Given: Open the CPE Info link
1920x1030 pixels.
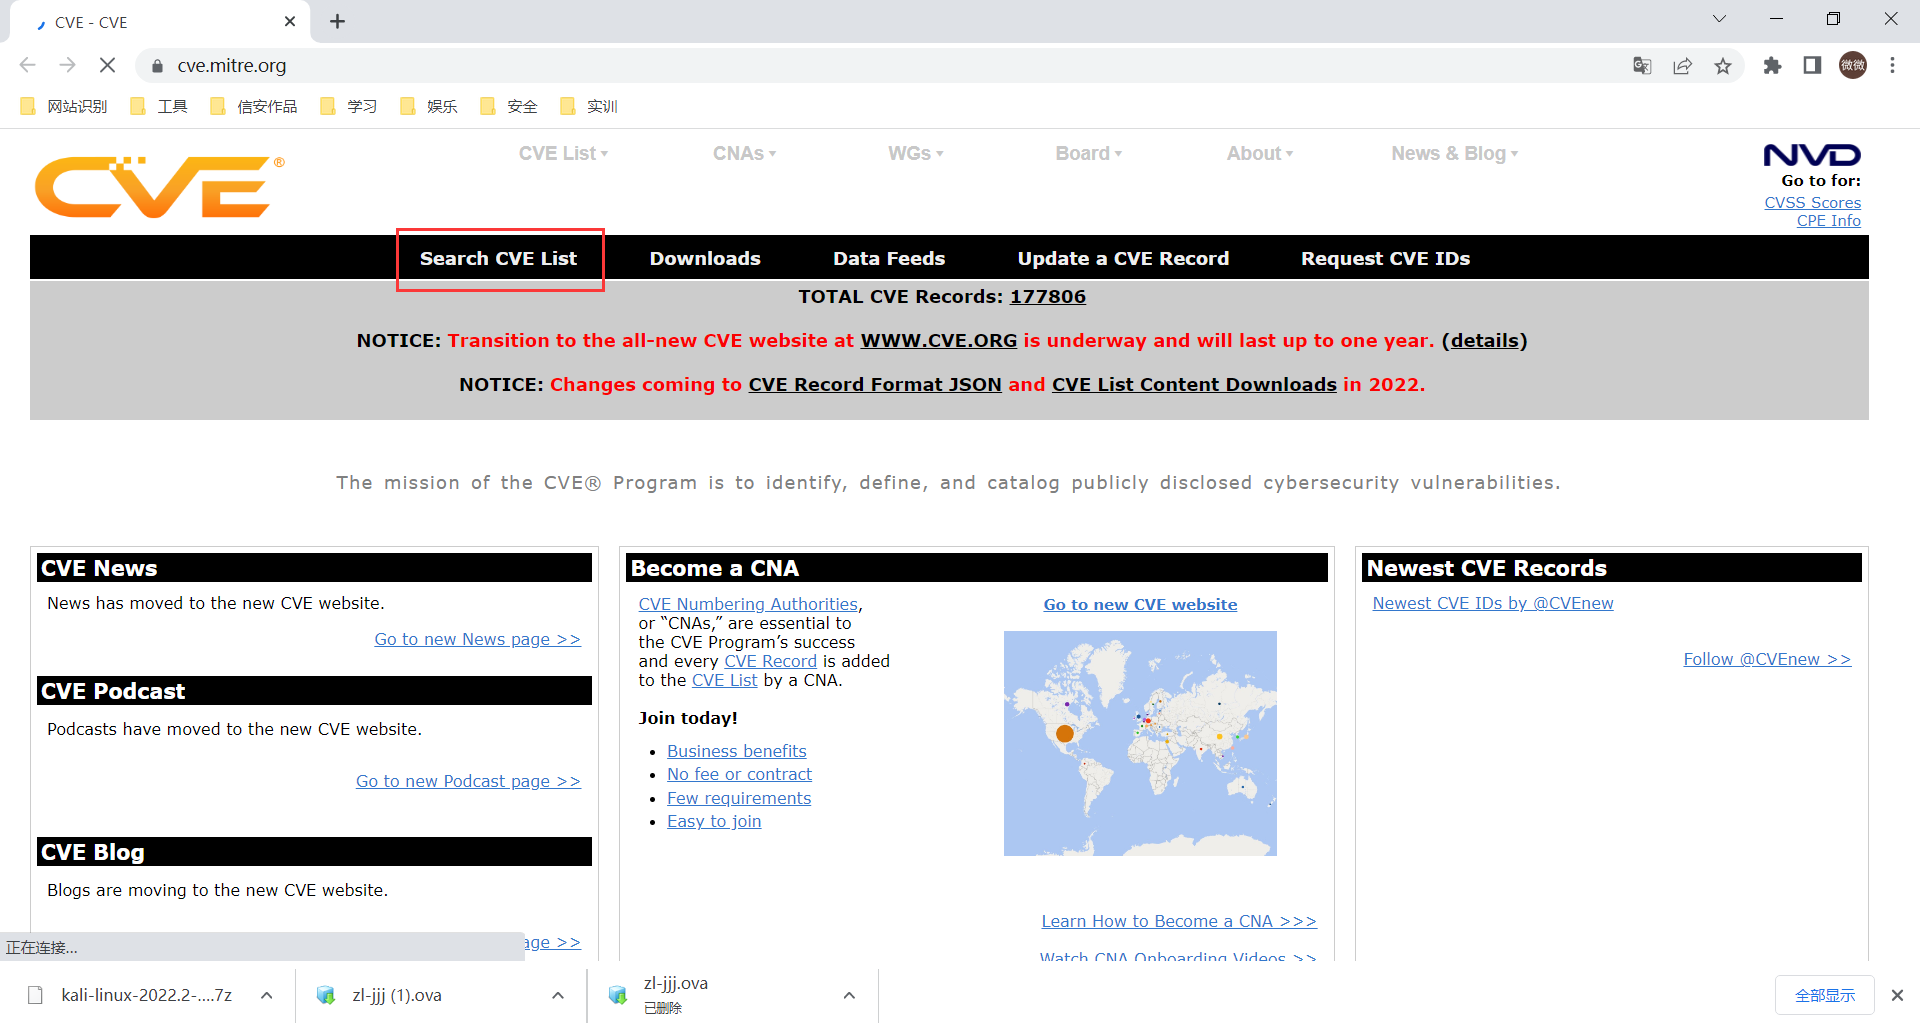Looking at the screenshot, I should pyautogui.click(x=1828, y=221).
